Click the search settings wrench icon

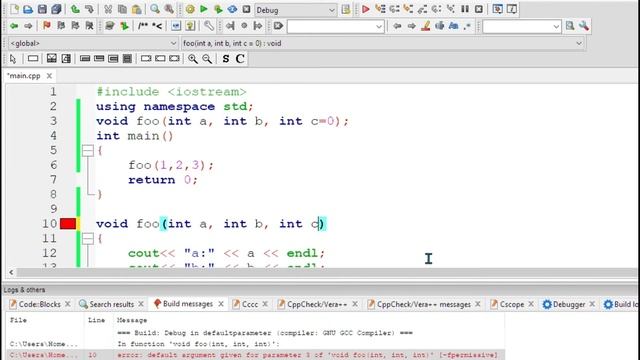(584, 26)
